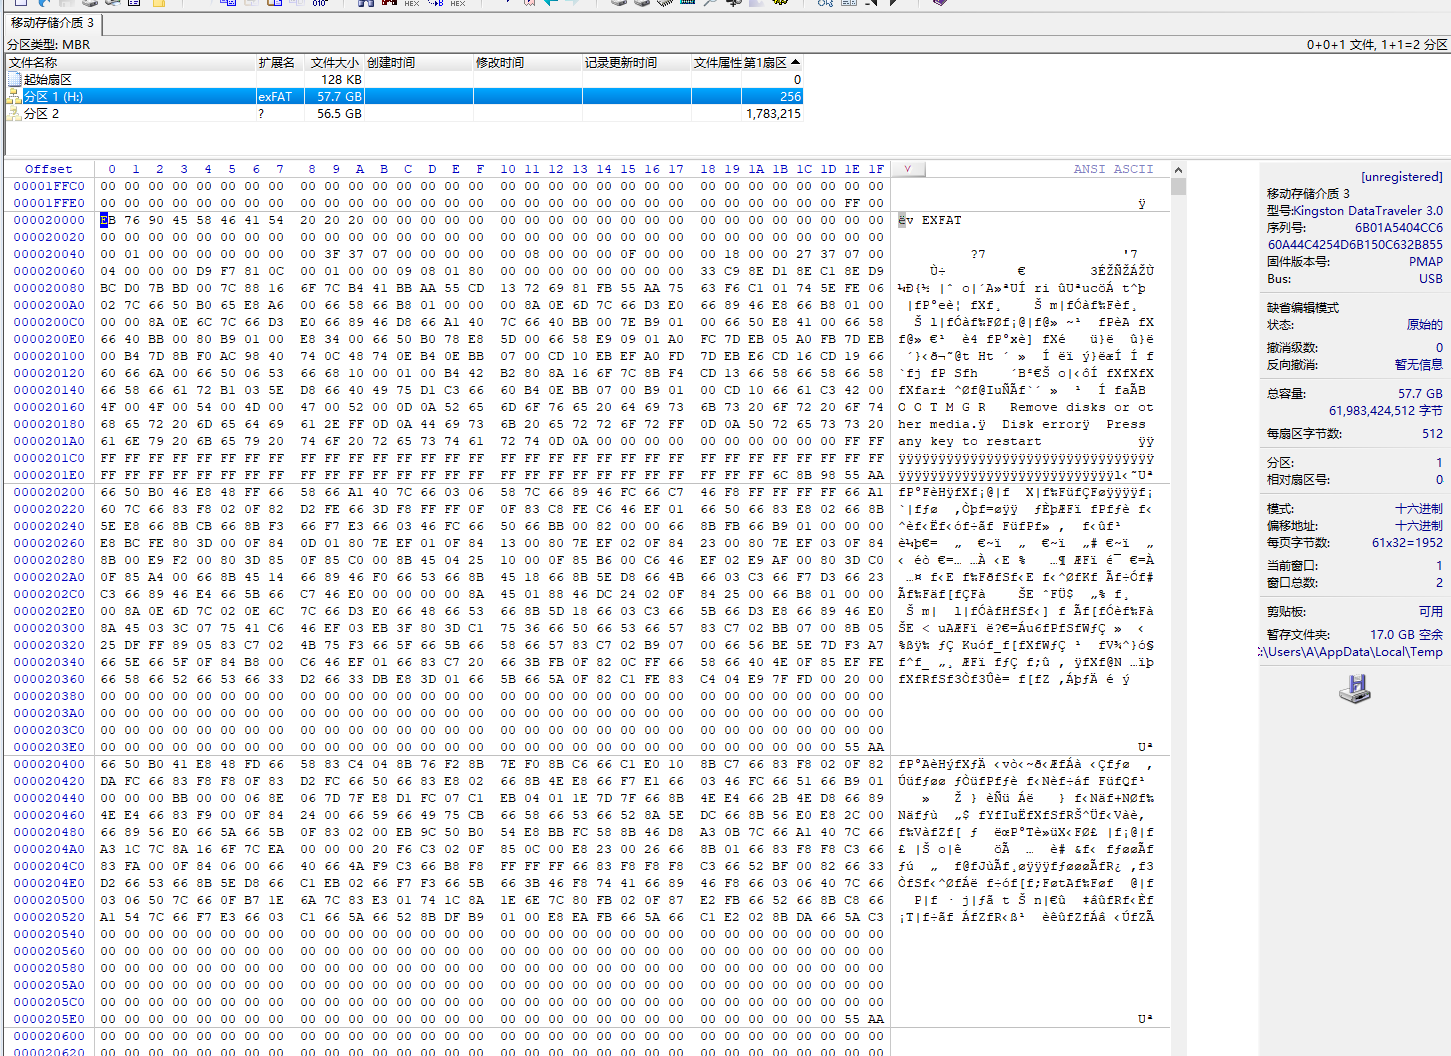
Task: Switch to the 移动存储介质 3 tab
Action: pos(52,22)
